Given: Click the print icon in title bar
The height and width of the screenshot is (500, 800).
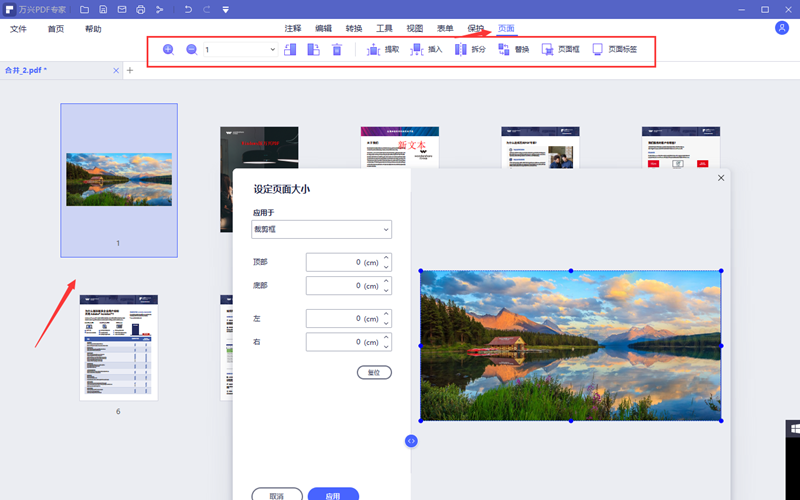Looking at the screenshot, I should (140, 10).
